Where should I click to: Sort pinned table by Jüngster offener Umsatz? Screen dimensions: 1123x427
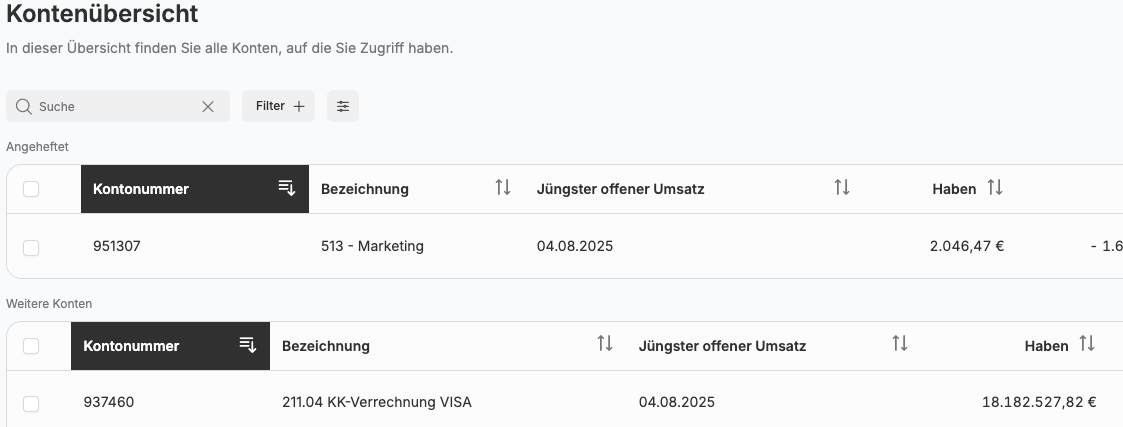[842, 188]
